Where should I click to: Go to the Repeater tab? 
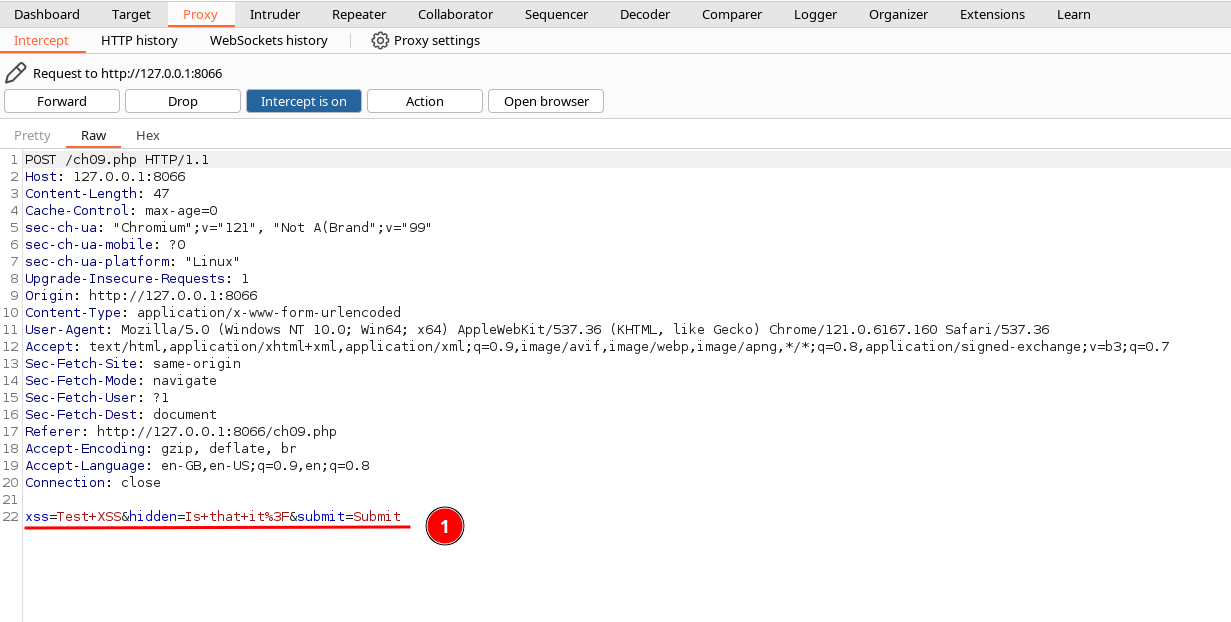point(359,15)
